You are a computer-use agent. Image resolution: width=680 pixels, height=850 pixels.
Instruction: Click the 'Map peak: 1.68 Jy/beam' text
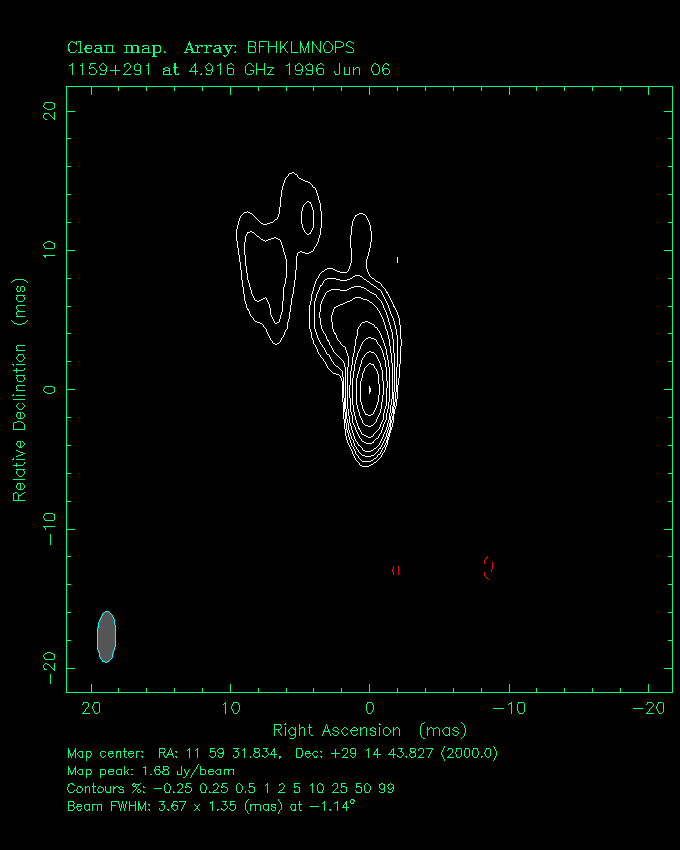click(x=150, y=771)
